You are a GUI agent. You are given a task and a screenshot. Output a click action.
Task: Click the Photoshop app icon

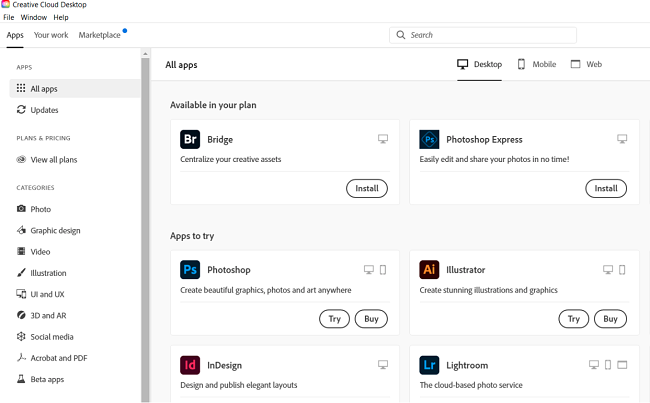pyautogui.click(x=190, y=269)
